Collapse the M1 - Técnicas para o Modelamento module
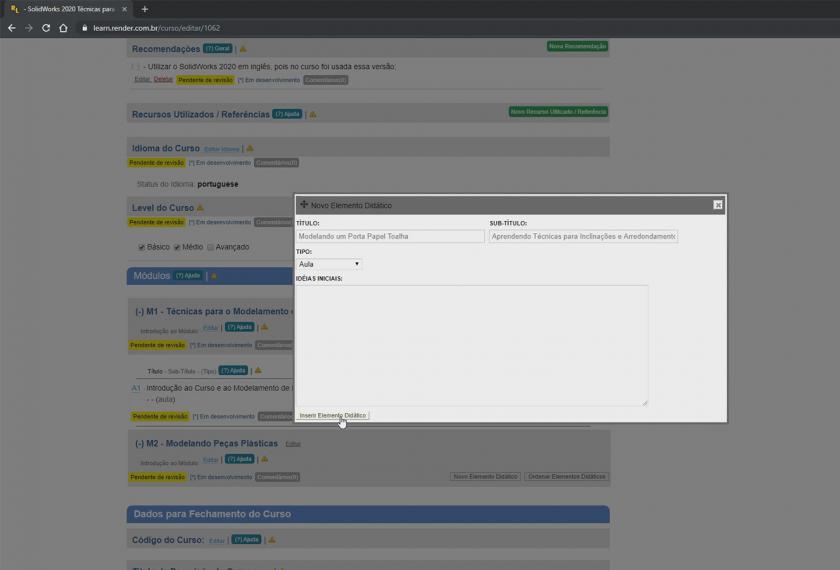 point(139,312)
